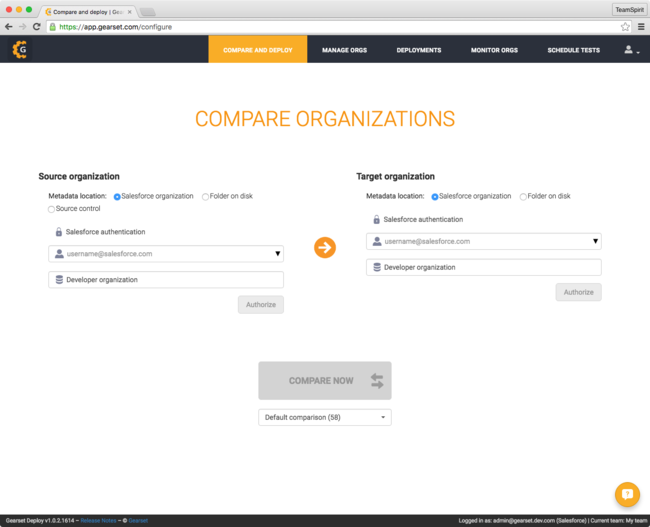650x527 pixels.
Task: Click the source username person icon
Action: [x=59, y=254]
